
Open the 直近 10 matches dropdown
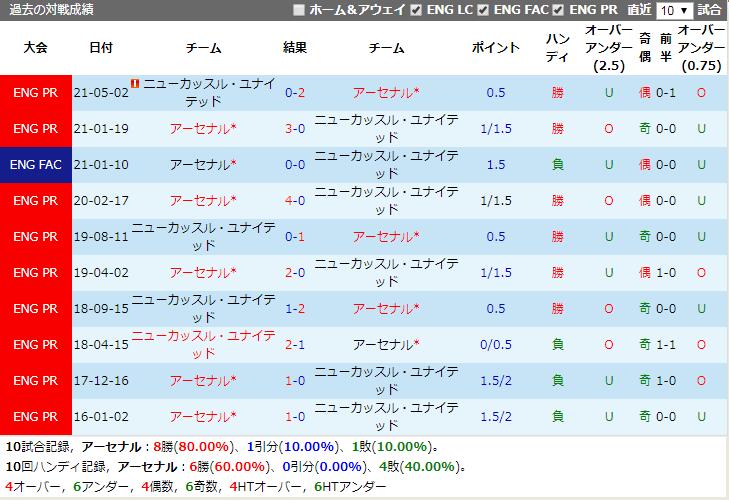pyautogui.click(x=675, y=10)
